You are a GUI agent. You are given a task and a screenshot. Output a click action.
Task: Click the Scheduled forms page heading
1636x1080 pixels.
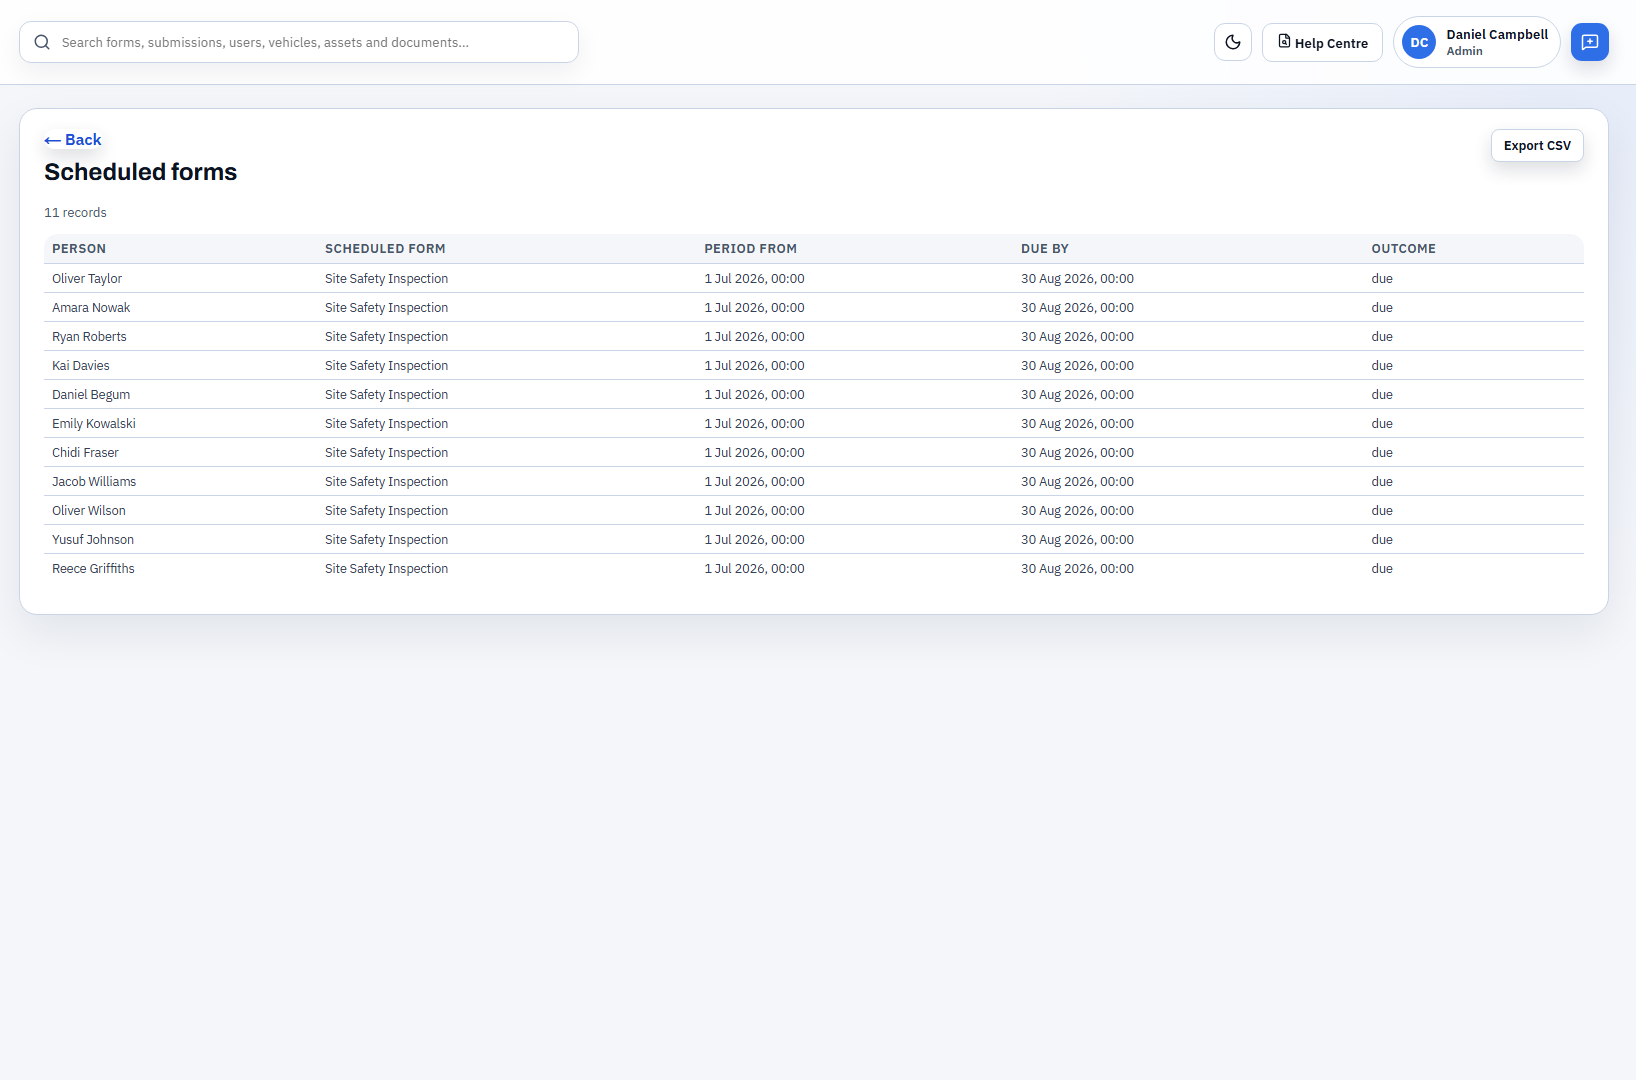point(140,172)
